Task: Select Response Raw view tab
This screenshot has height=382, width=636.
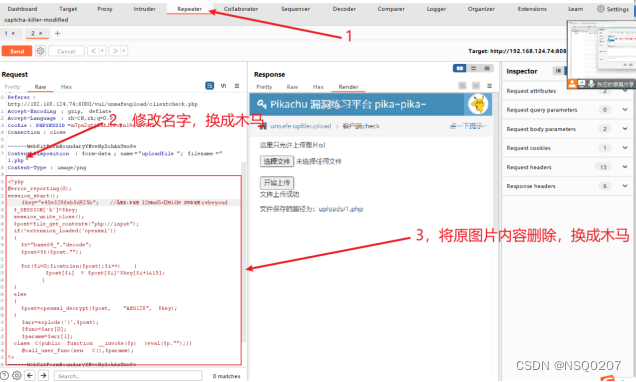Action: pos(292,87)
